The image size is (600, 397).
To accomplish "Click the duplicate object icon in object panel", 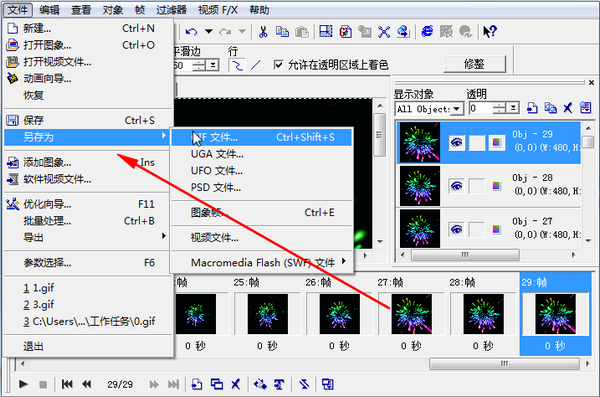I will pyautogui.click(x=550, y=108).
